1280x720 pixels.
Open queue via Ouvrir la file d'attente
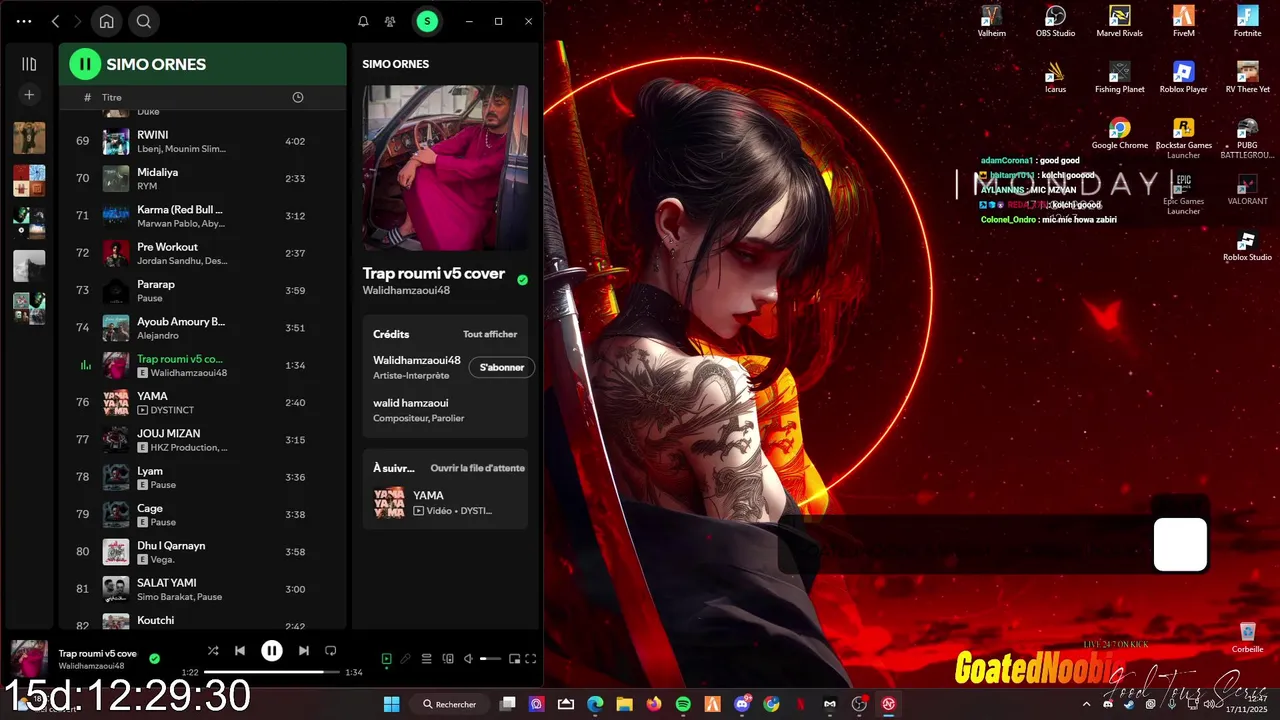[477, 468]
